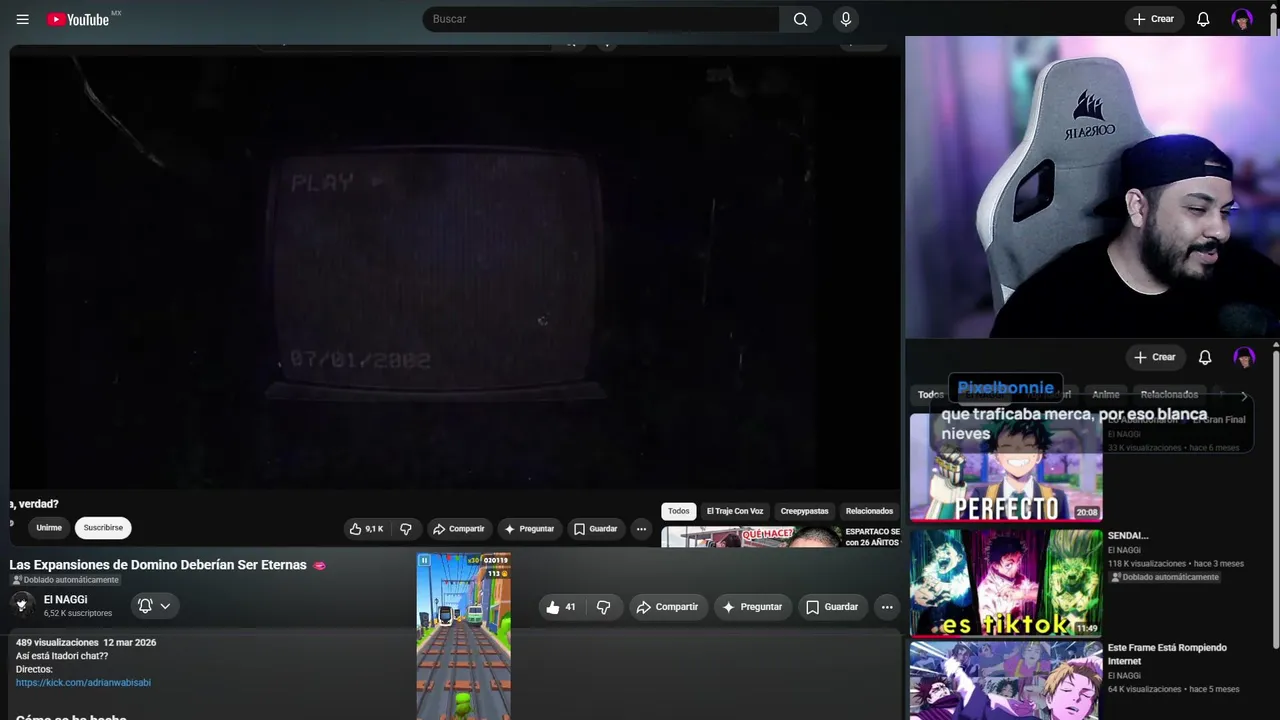1280x720 pixels.
Task: Open the QUE HACE? recommended video thumbnail
Action: [x=751, y=537]
